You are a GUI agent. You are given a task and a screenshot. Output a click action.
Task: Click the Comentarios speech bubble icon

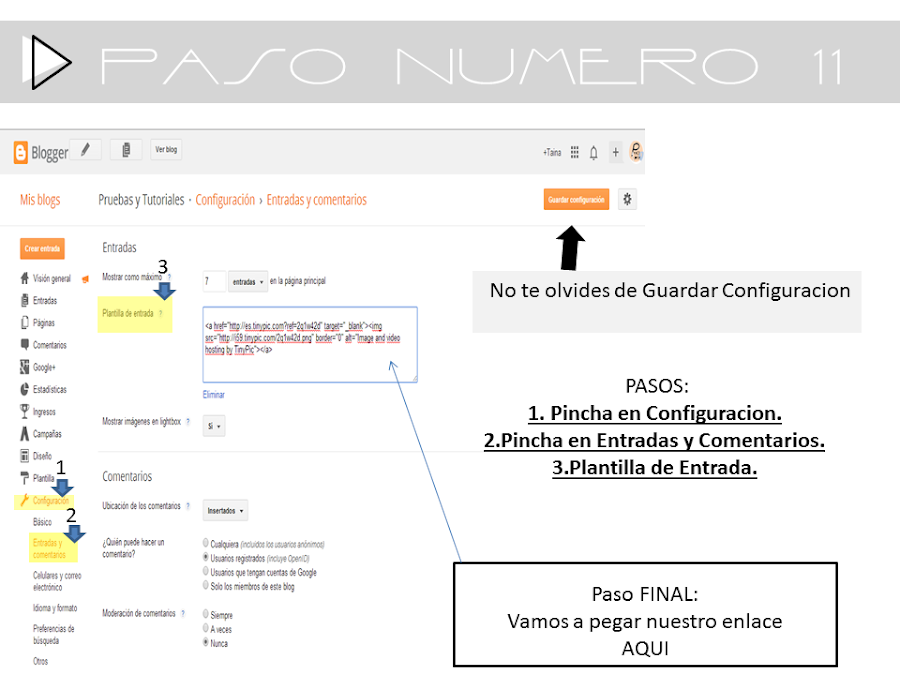point(24,344)
